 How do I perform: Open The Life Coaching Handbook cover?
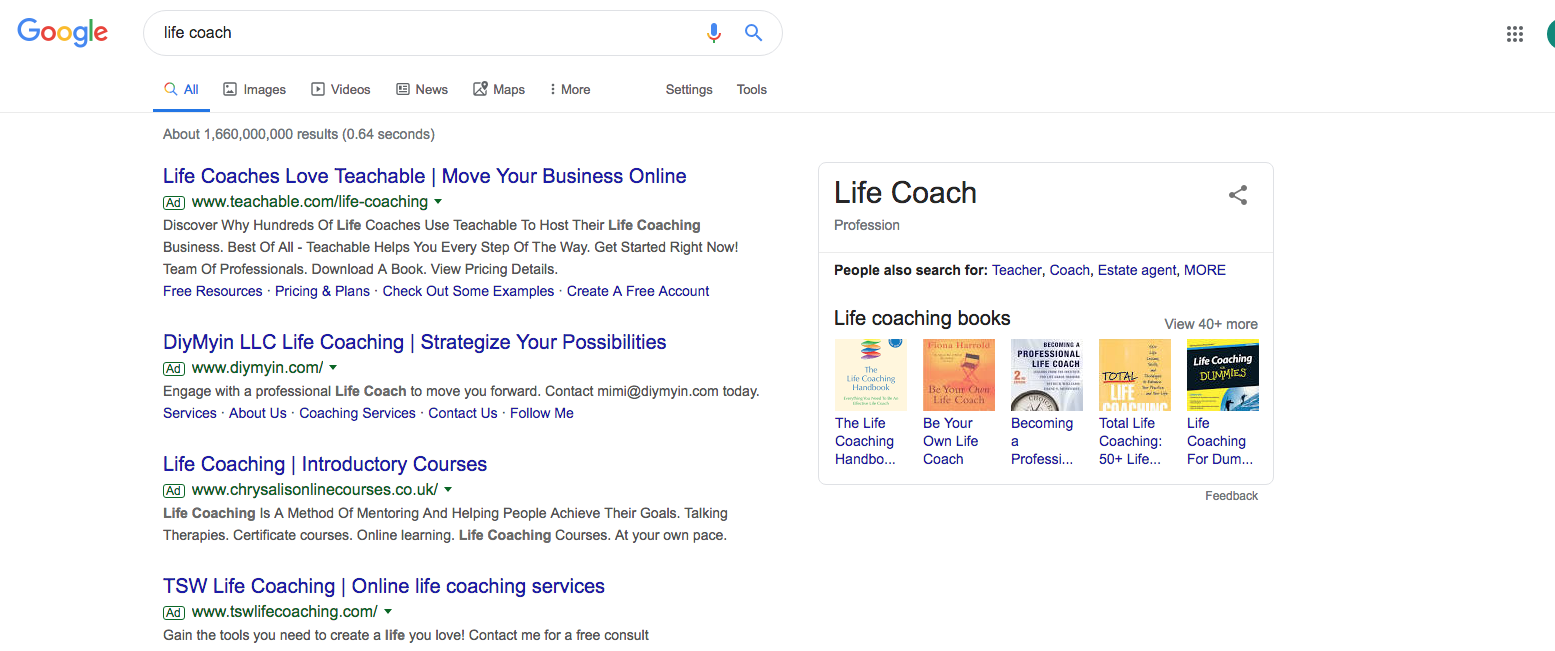(x=871, y=375)
